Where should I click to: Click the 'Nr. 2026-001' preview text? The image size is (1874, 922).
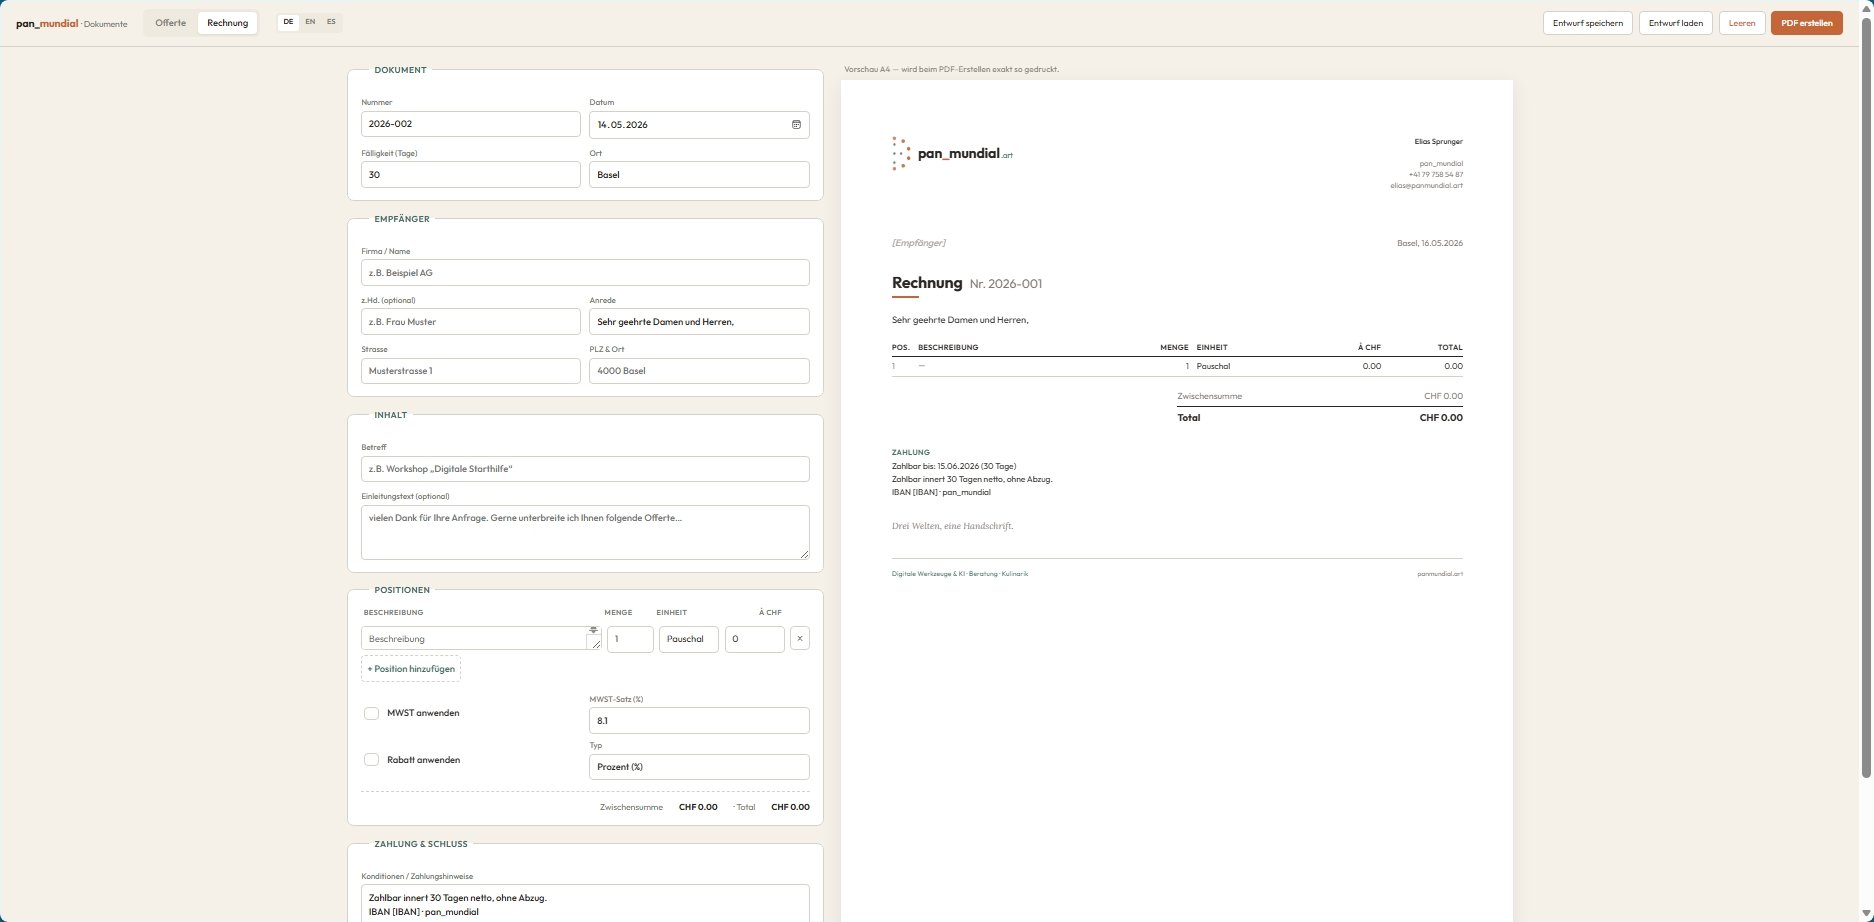pyautogui.click(x=1006, y=284)
